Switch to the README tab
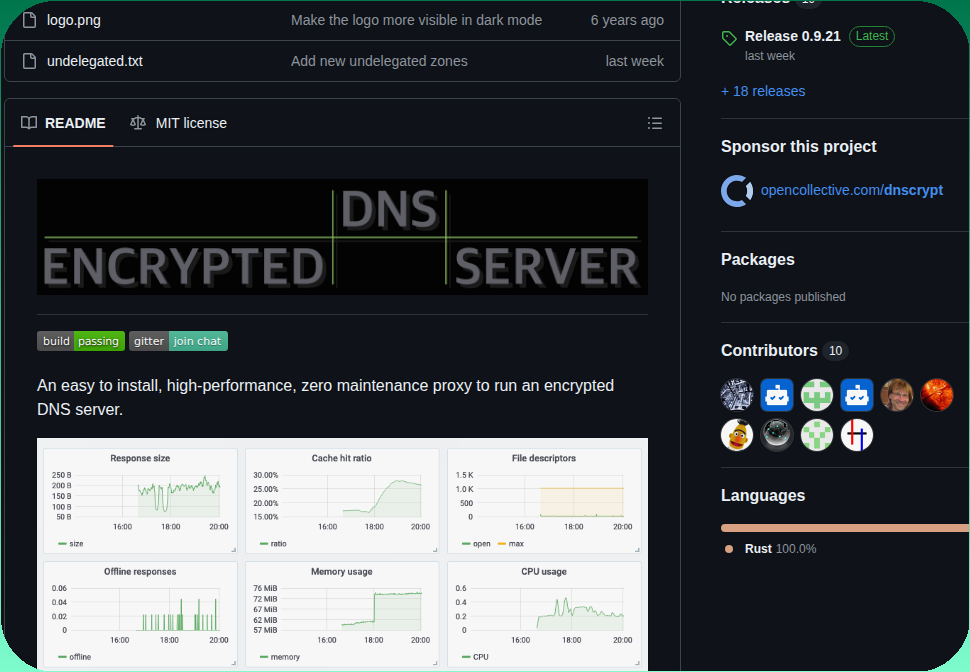 click(63, 123)
